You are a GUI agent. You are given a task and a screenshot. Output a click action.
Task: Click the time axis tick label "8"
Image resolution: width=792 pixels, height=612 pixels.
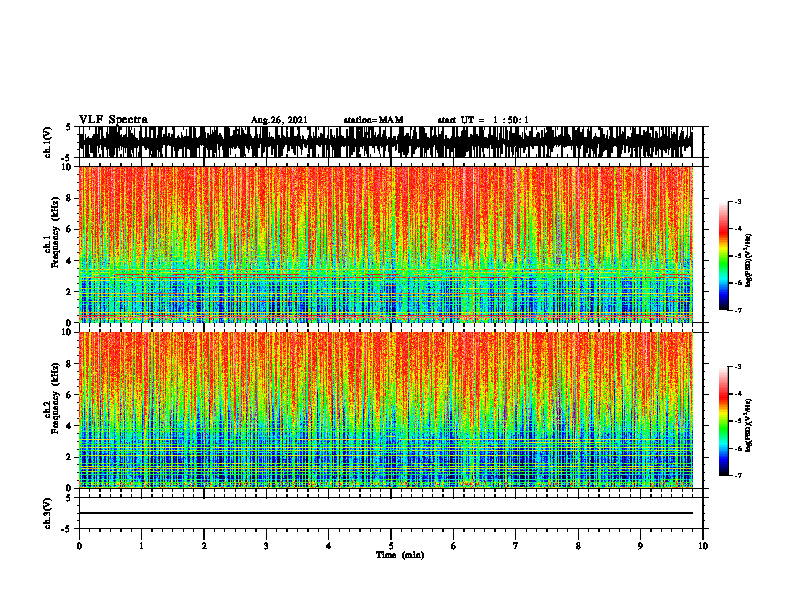[x=578, y=546]
